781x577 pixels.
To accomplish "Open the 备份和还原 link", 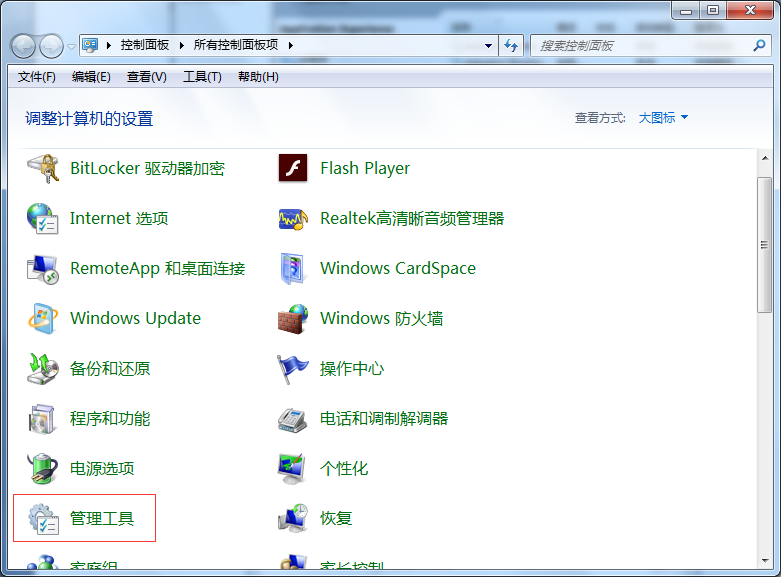I will pos(110,369).
